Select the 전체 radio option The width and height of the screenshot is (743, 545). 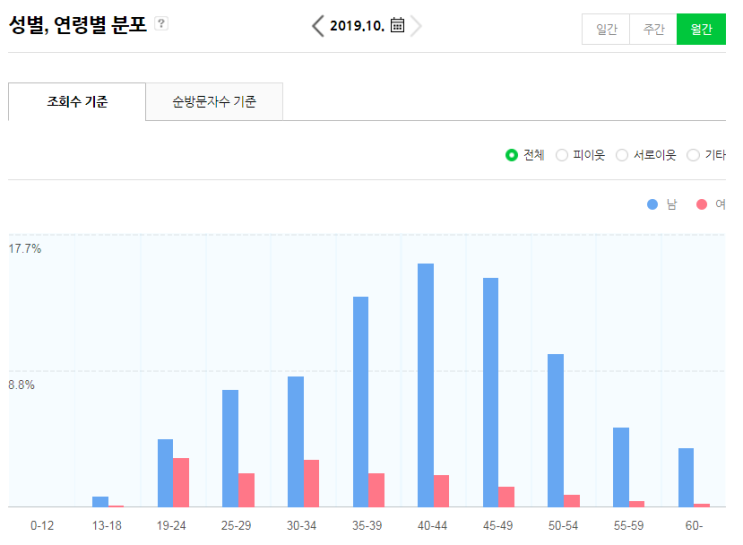point(511,155)
